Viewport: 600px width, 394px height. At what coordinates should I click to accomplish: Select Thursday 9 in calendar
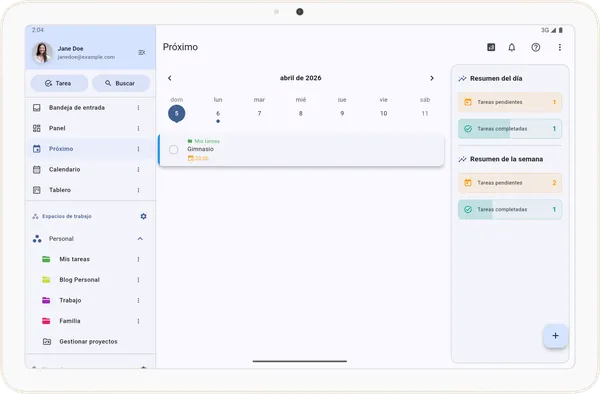click(x=342, y=114)
